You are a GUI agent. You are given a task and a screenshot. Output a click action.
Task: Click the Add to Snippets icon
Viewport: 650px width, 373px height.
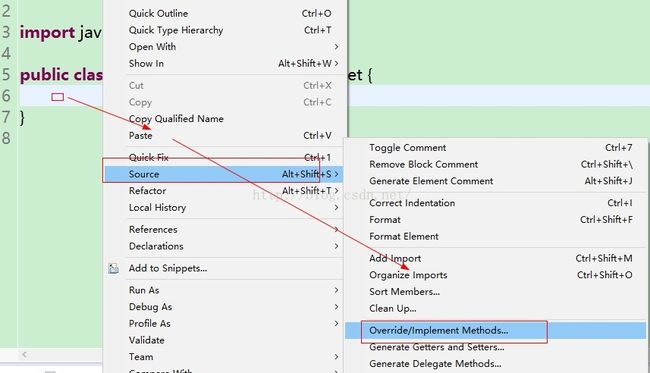click(113, 269)
